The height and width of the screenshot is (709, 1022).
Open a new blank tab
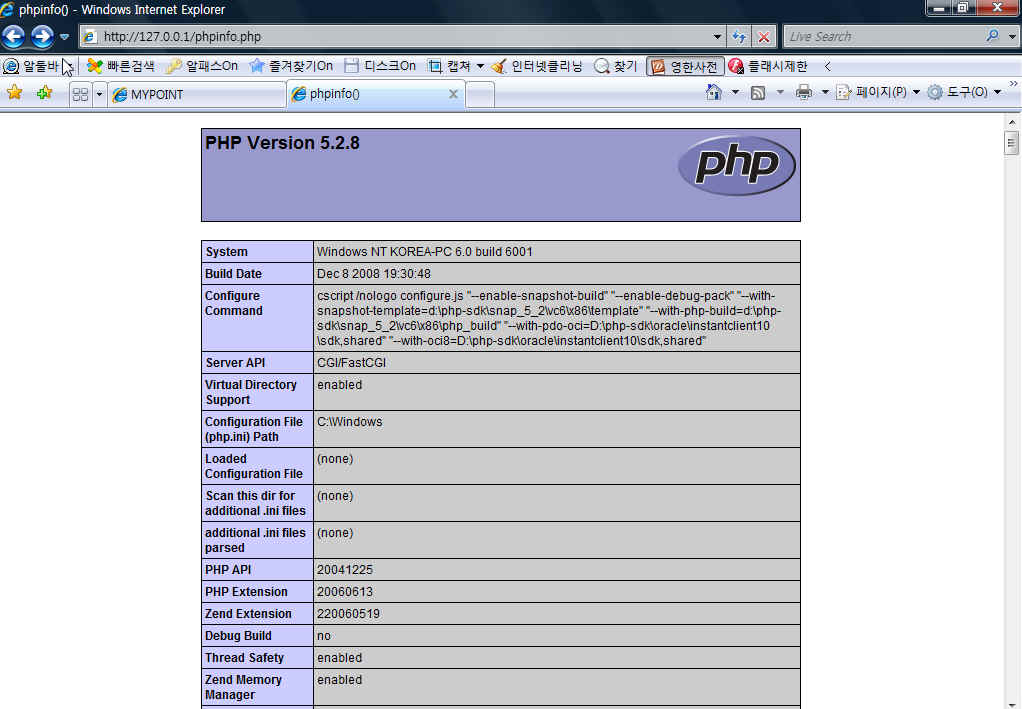coord(480,94)
